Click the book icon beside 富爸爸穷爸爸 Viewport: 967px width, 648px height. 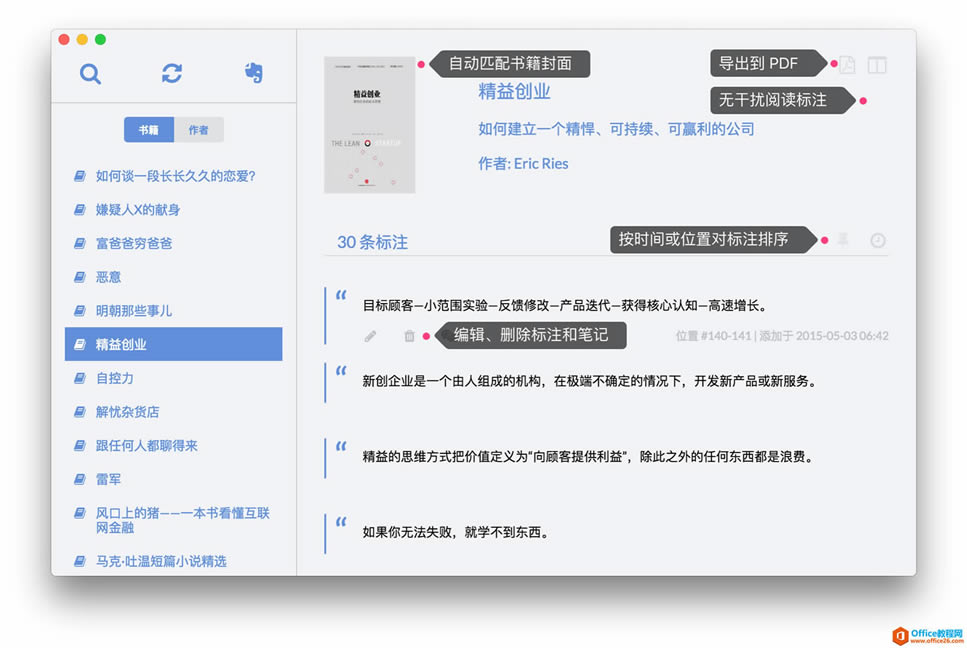[80, 244]
